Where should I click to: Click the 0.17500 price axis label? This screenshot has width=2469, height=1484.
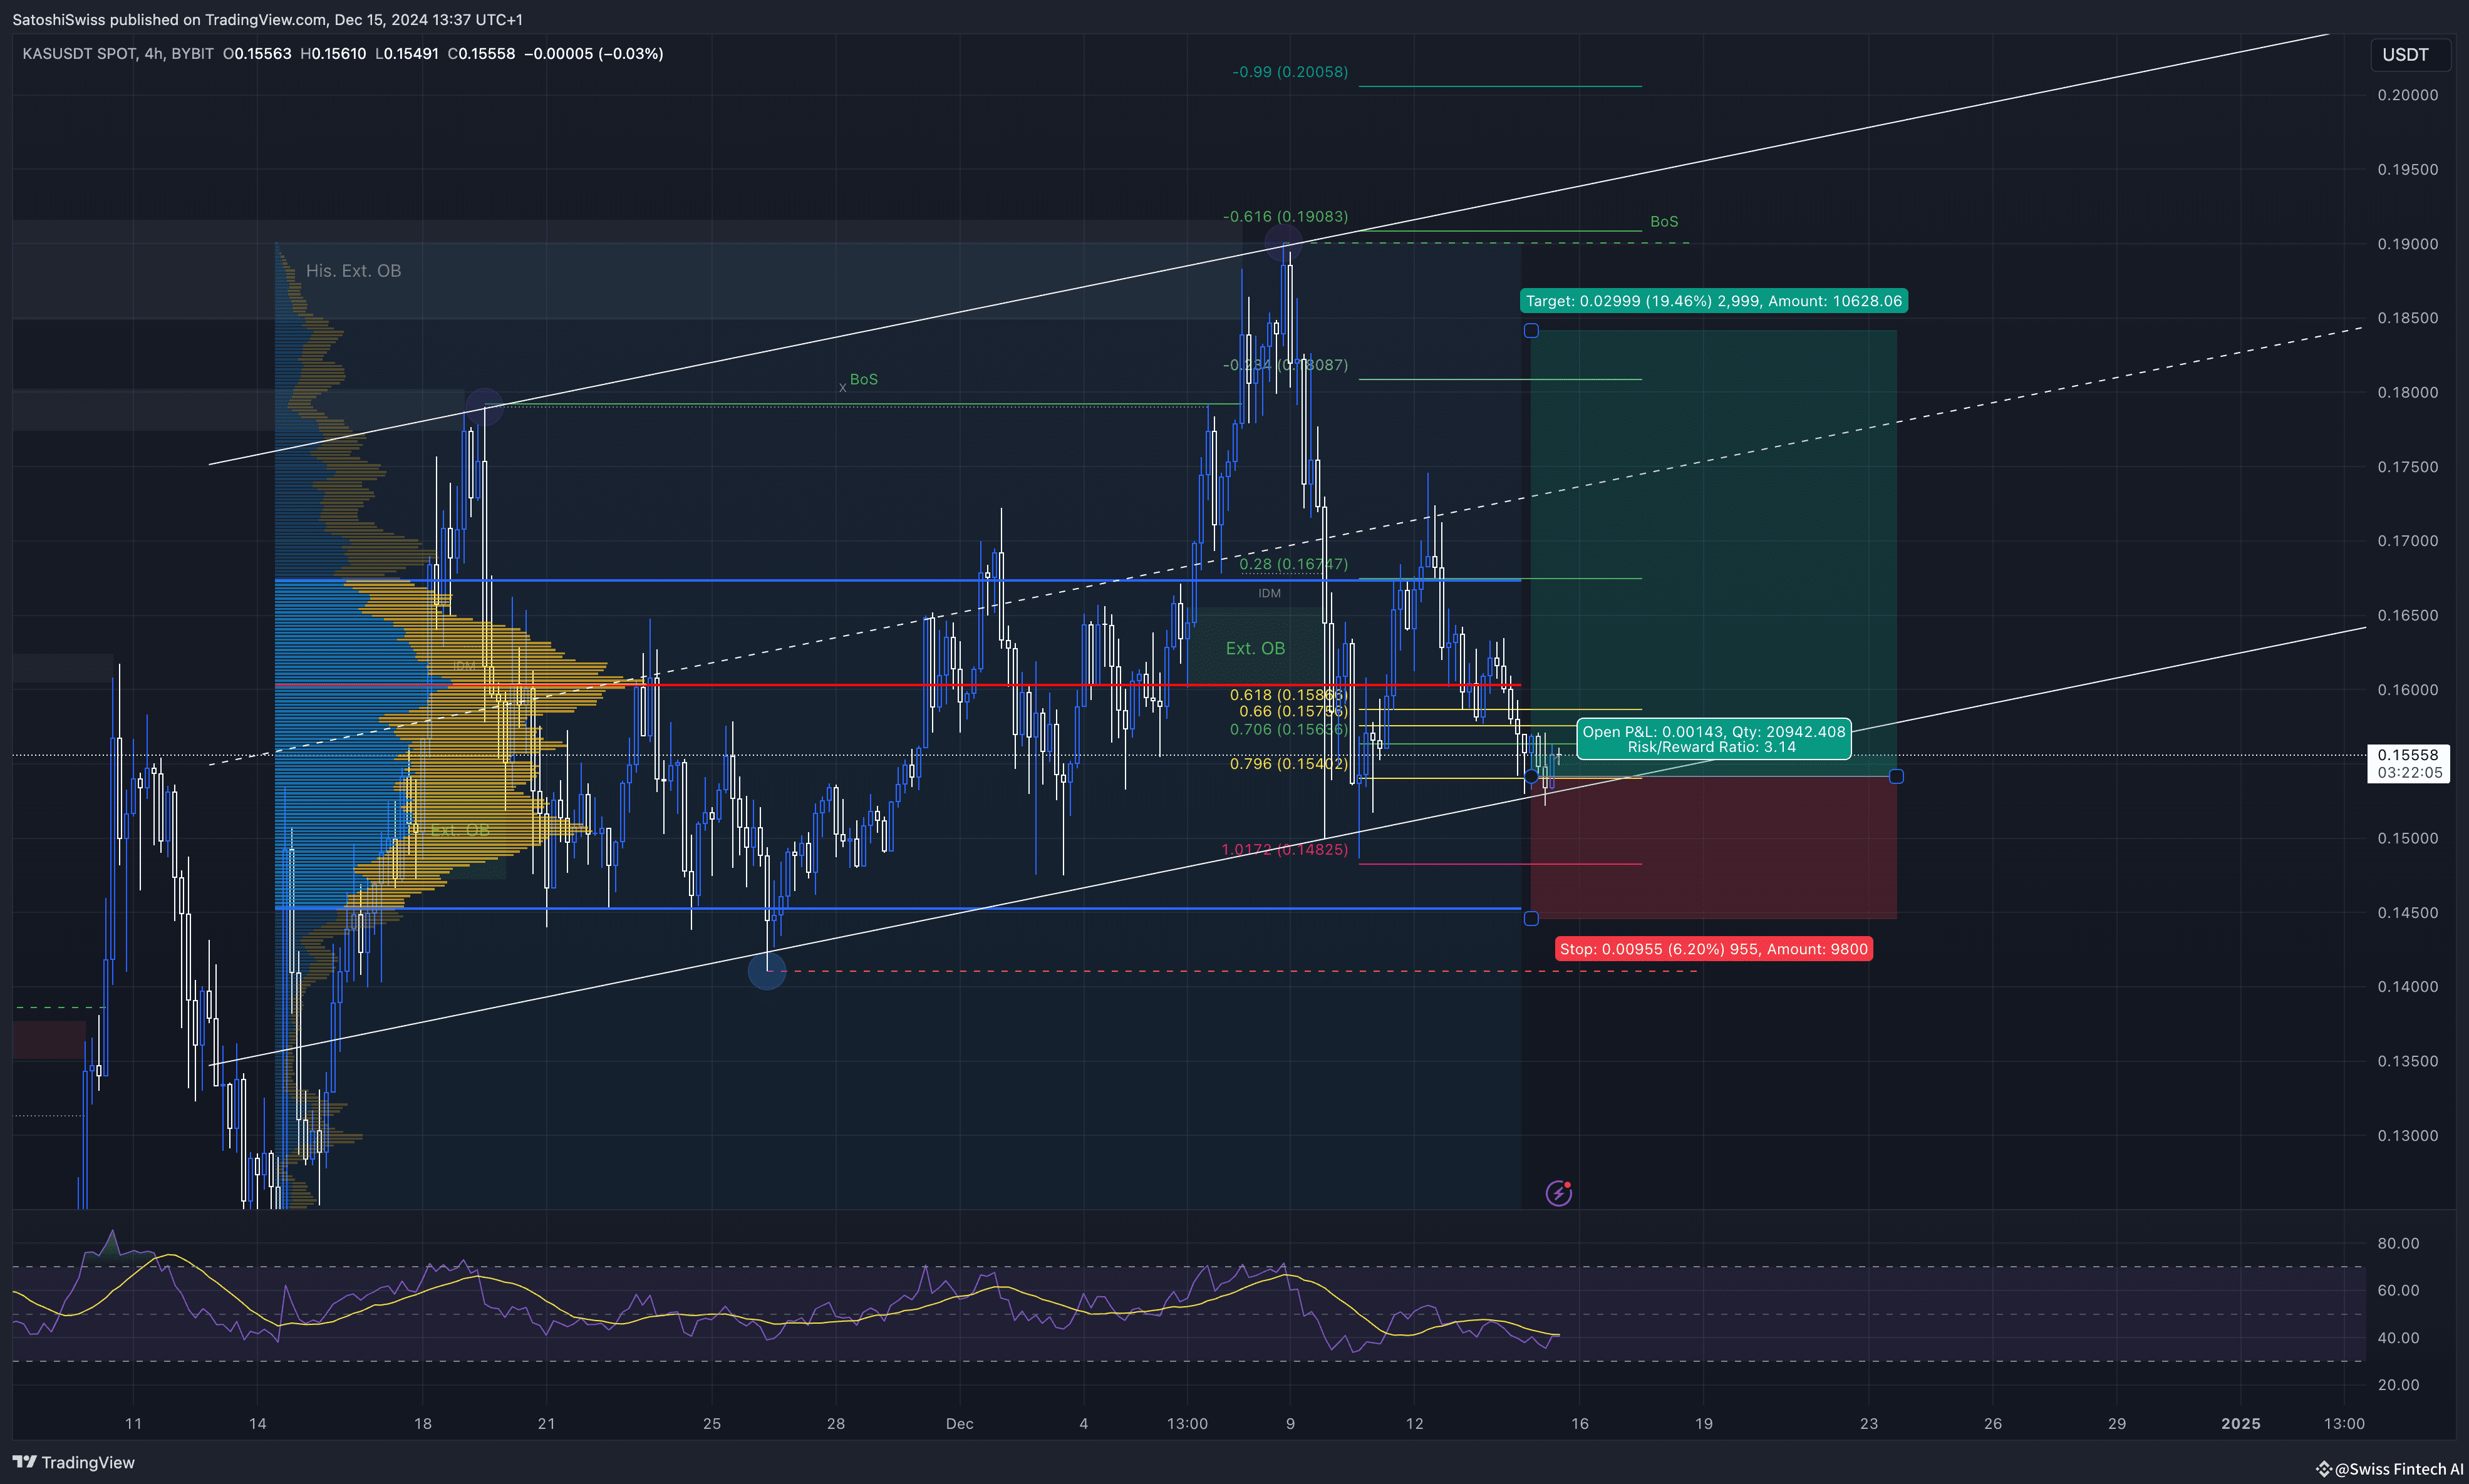(x=2408, y=467)
